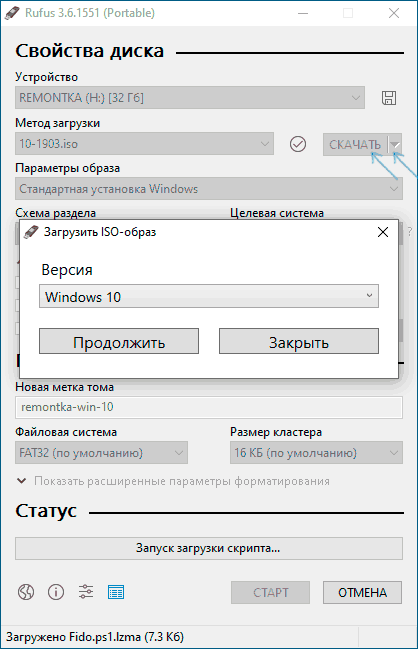418x649 pixels.
Task: Click the Продолжить button
Action: click(119, 341)
